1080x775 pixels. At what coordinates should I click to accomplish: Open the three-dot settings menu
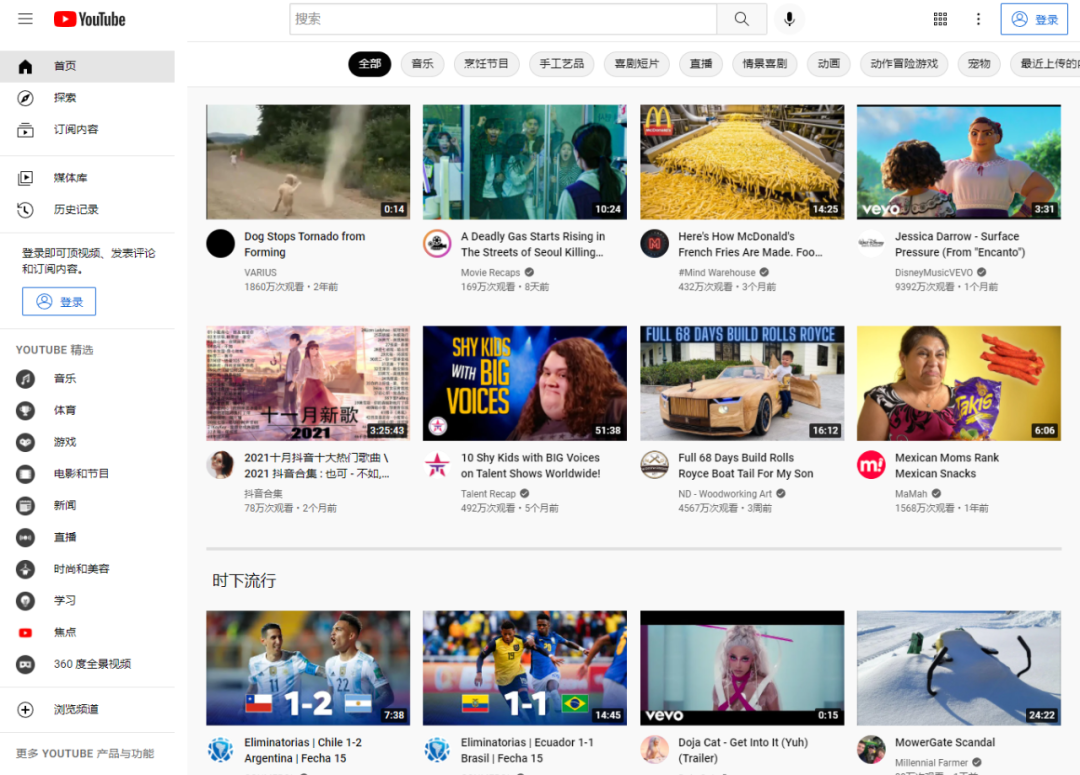click(x=978, y=19)
